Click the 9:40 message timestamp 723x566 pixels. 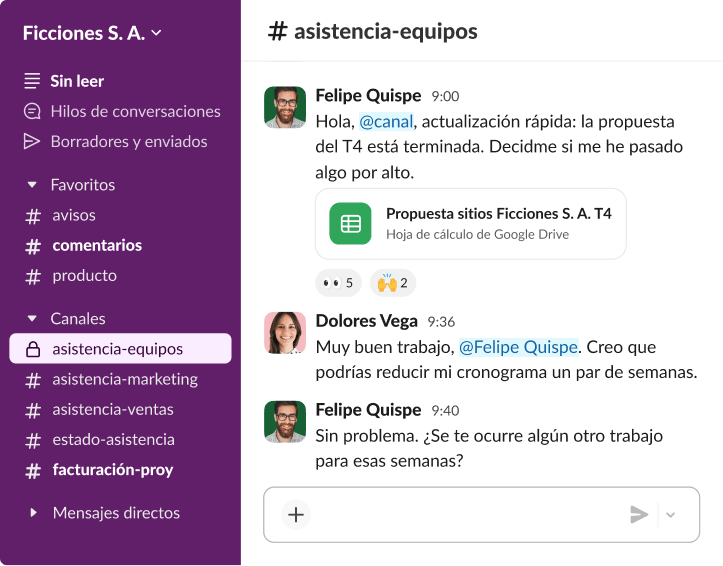pos(445,411)
